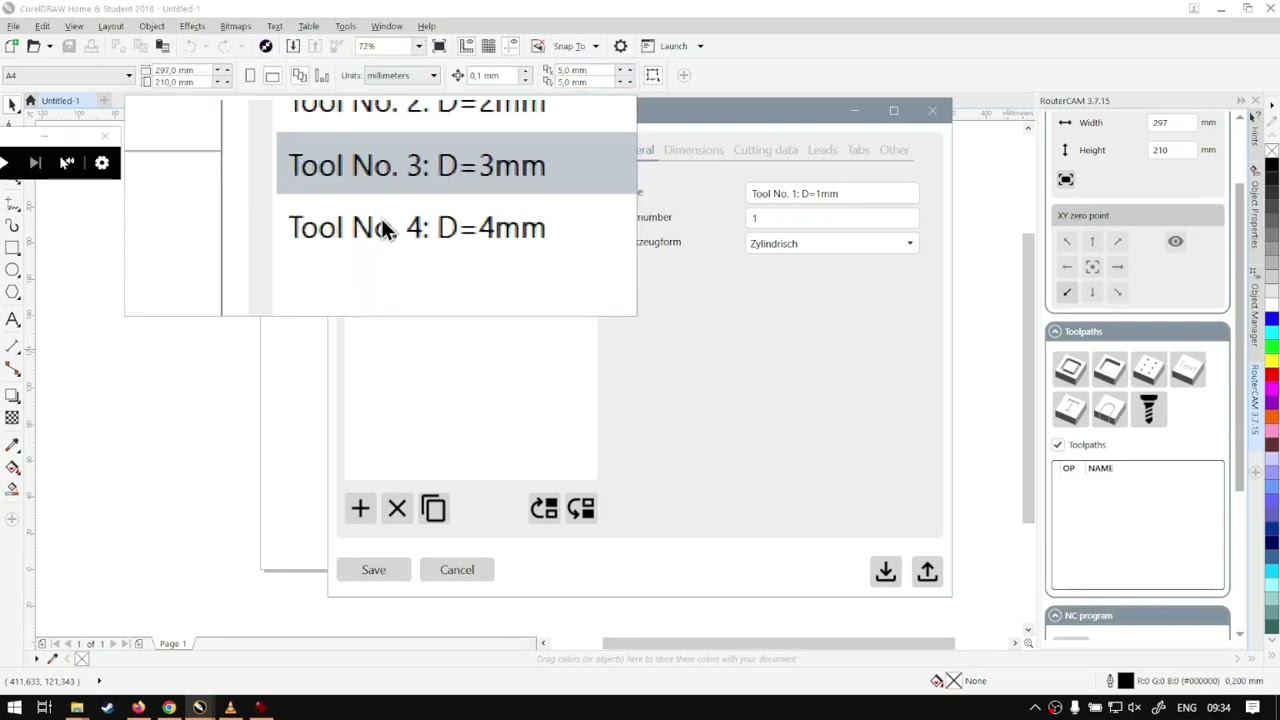The image size is (1280, 720).
Task: Open the Snap To dropdown
Action: coord(595,46)
